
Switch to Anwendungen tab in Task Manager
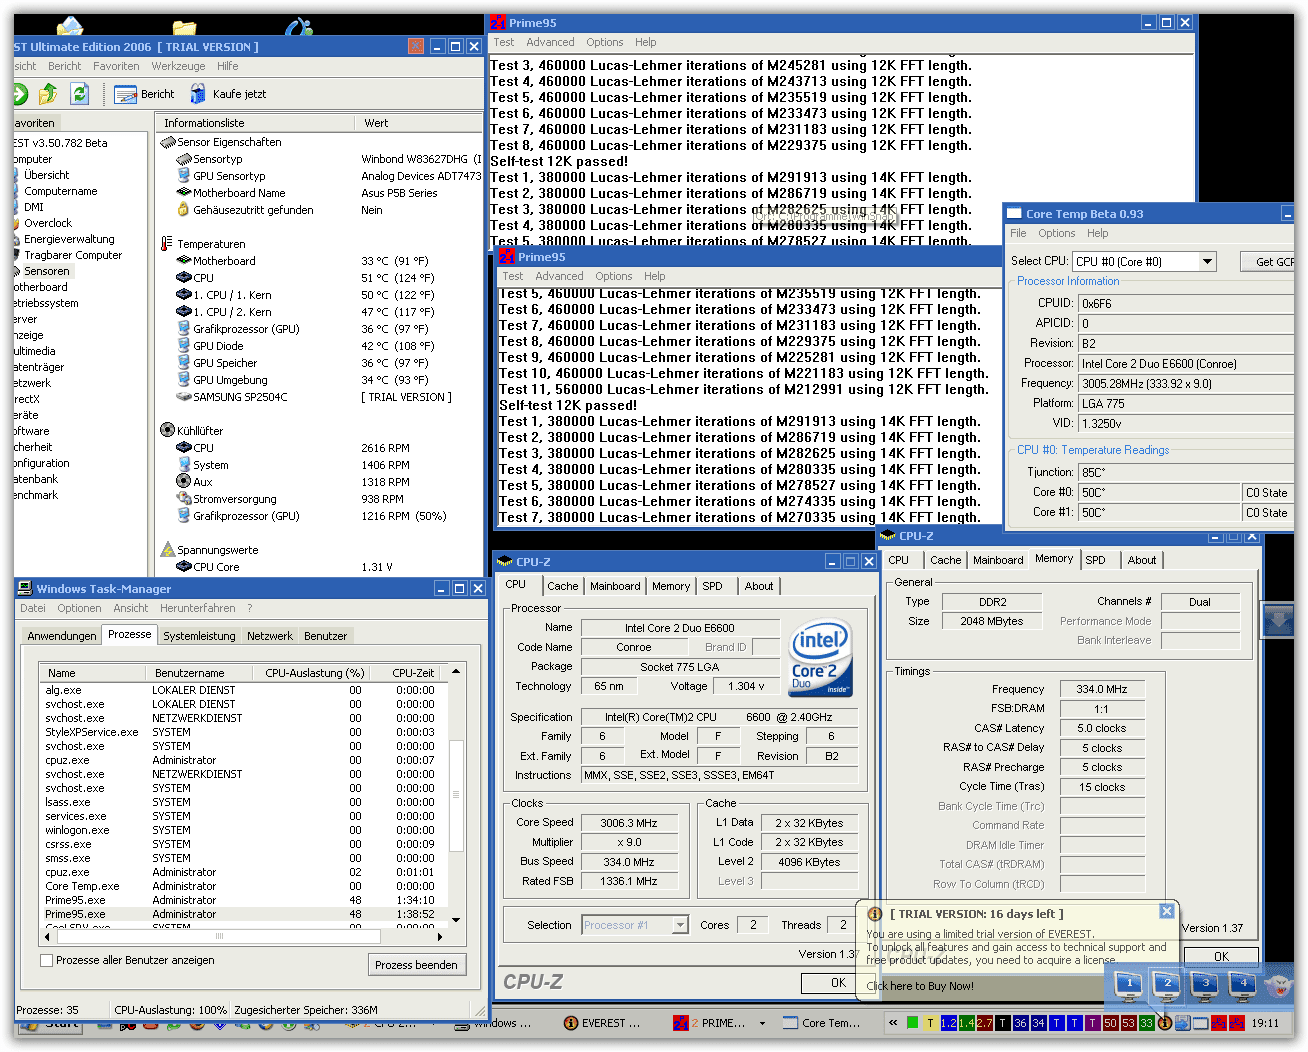(62, 636)
